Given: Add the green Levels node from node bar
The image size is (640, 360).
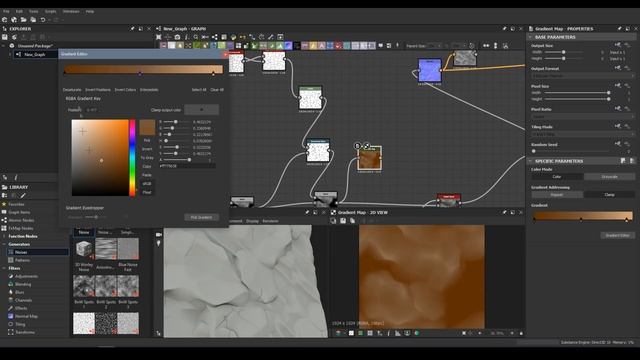Looking at the screenshot, I should 280,46.
